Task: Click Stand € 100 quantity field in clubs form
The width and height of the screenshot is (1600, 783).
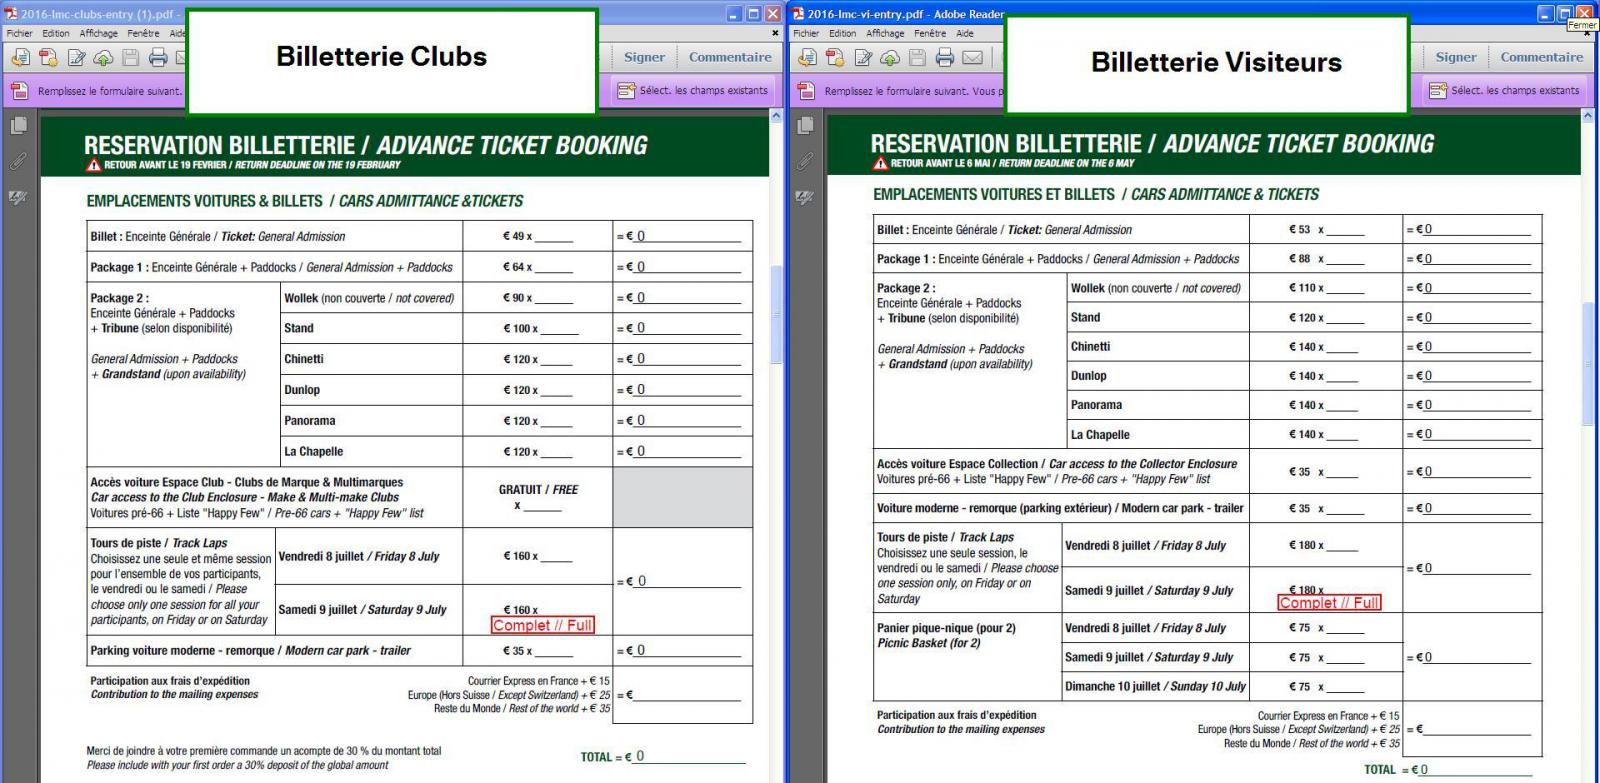Action: click(560, 328)
